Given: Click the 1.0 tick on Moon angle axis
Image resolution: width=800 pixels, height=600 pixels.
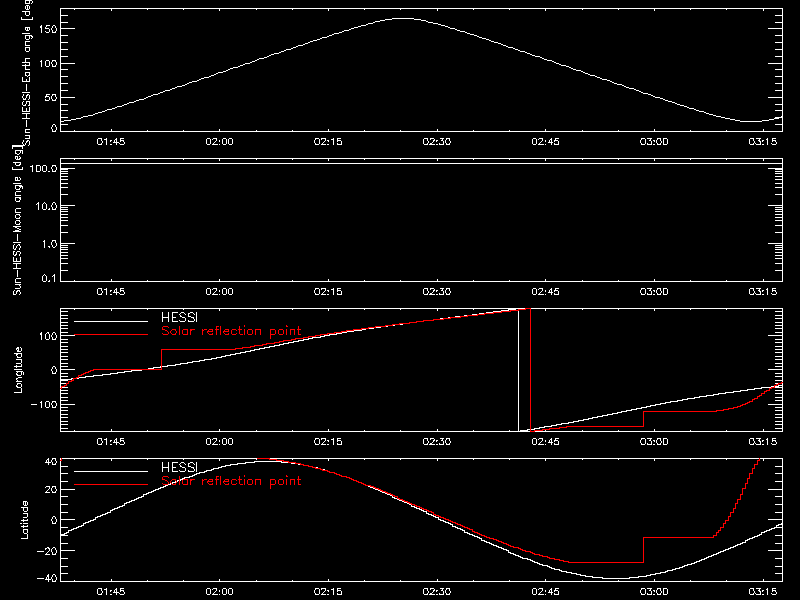Looking at the screenshot, I should (x=49, y=244).
